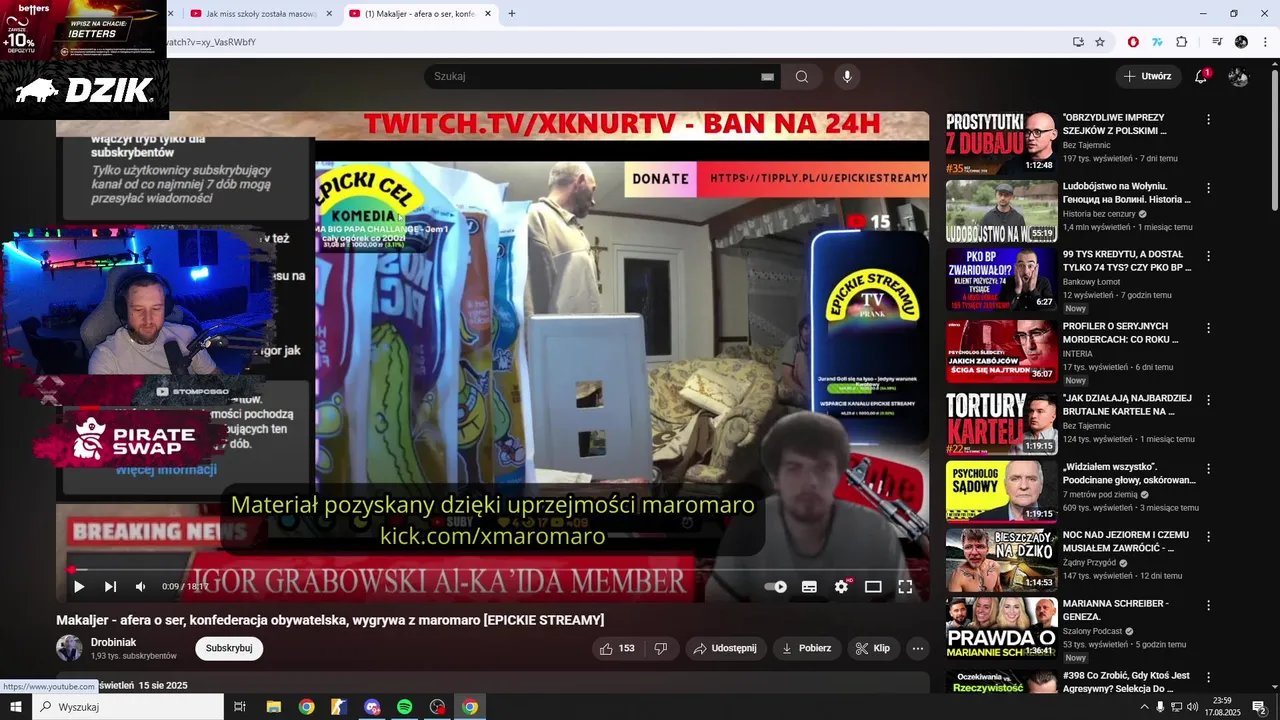Click the video play button
The height and width of the screenshot is (720, 1280).
(x=79, y=587)
